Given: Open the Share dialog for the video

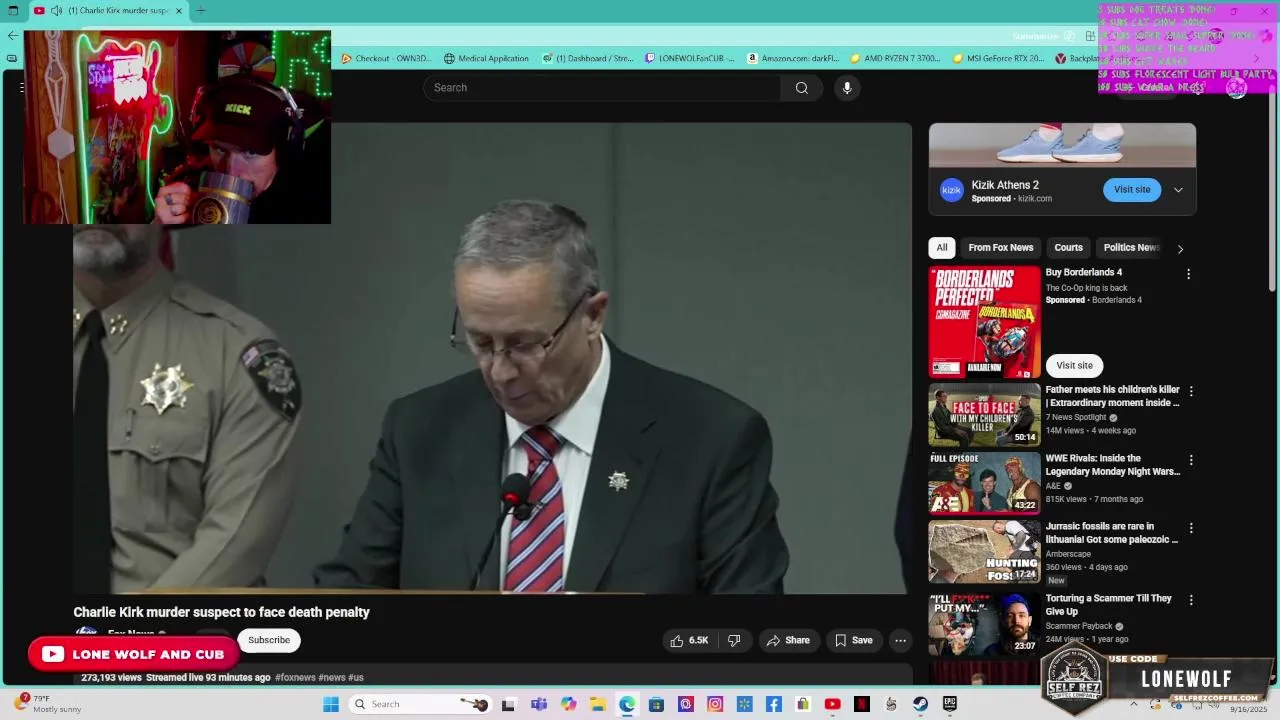Looking at the screenshot, I should pyautogui.click(x=787, y=640).
